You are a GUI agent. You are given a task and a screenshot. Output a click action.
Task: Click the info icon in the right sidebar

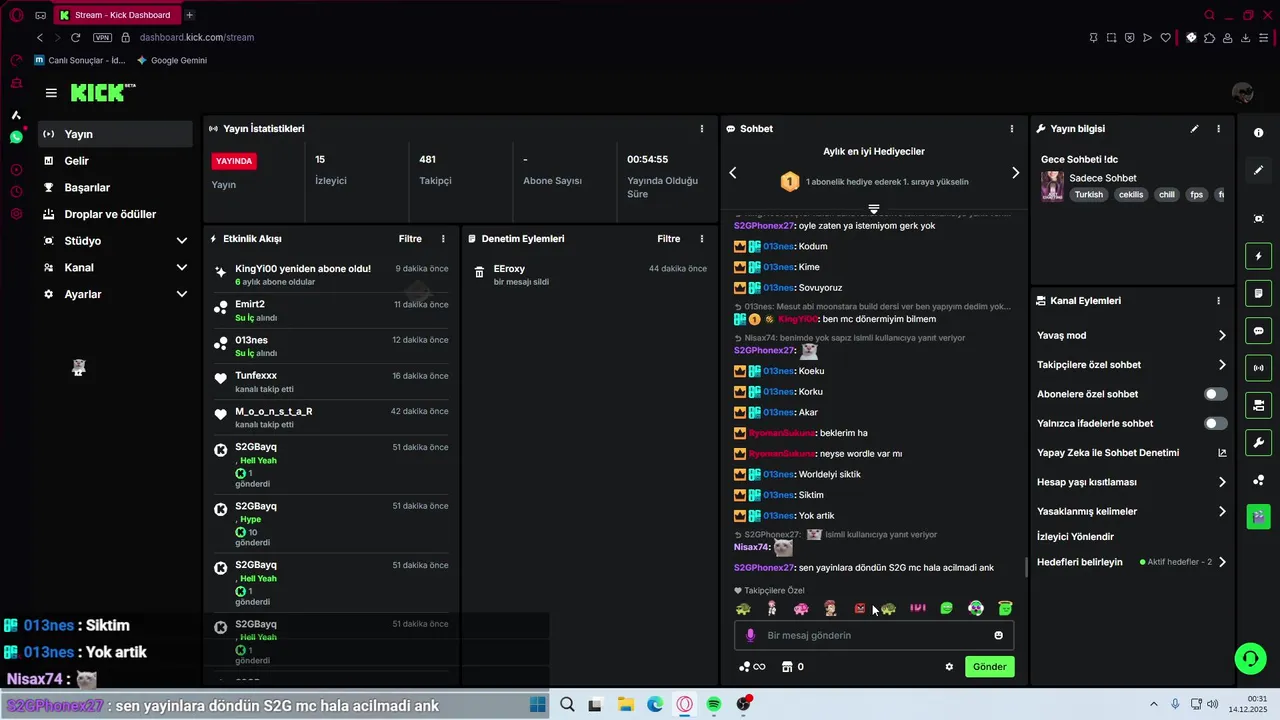(1258, 133)
